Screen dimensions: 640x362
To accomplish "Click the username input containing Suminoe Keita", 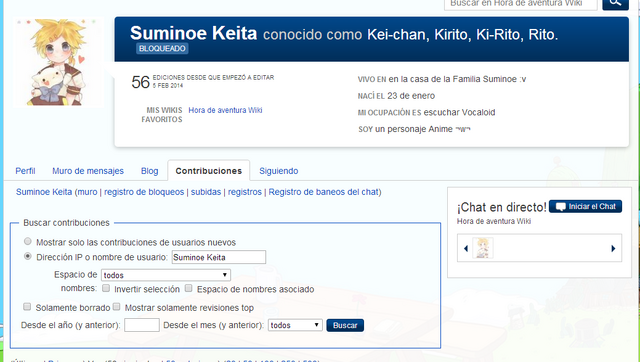I will (219, 257).
